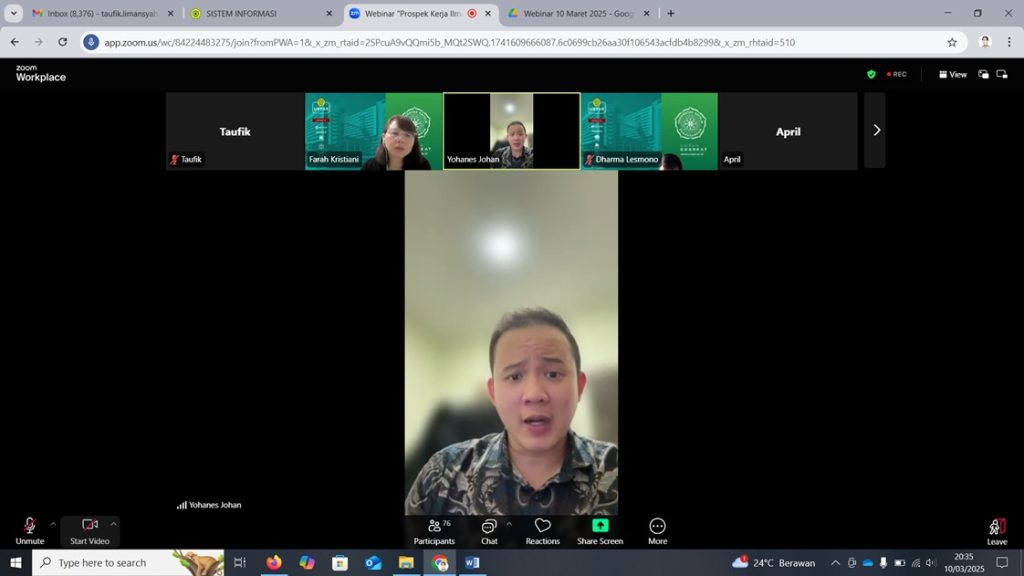Expand video options arrow beside Start Video

click(x=113, y=523)
